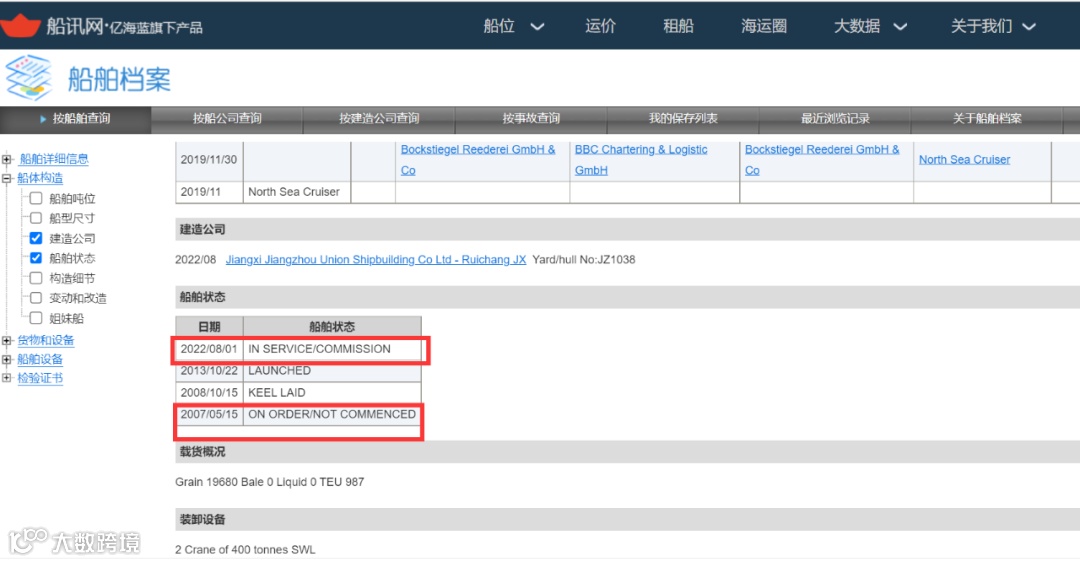Click the Grain 19680 Bale 0 cargo text
The image size is (1080, 562).
coord(269,482)
